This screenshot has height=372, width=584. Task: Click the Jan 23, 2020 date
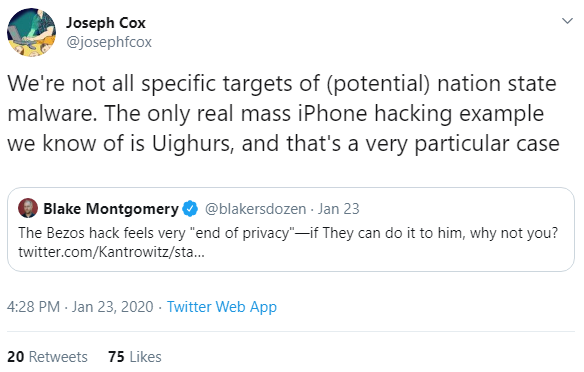pyautogui.click(x=112, y=307)
